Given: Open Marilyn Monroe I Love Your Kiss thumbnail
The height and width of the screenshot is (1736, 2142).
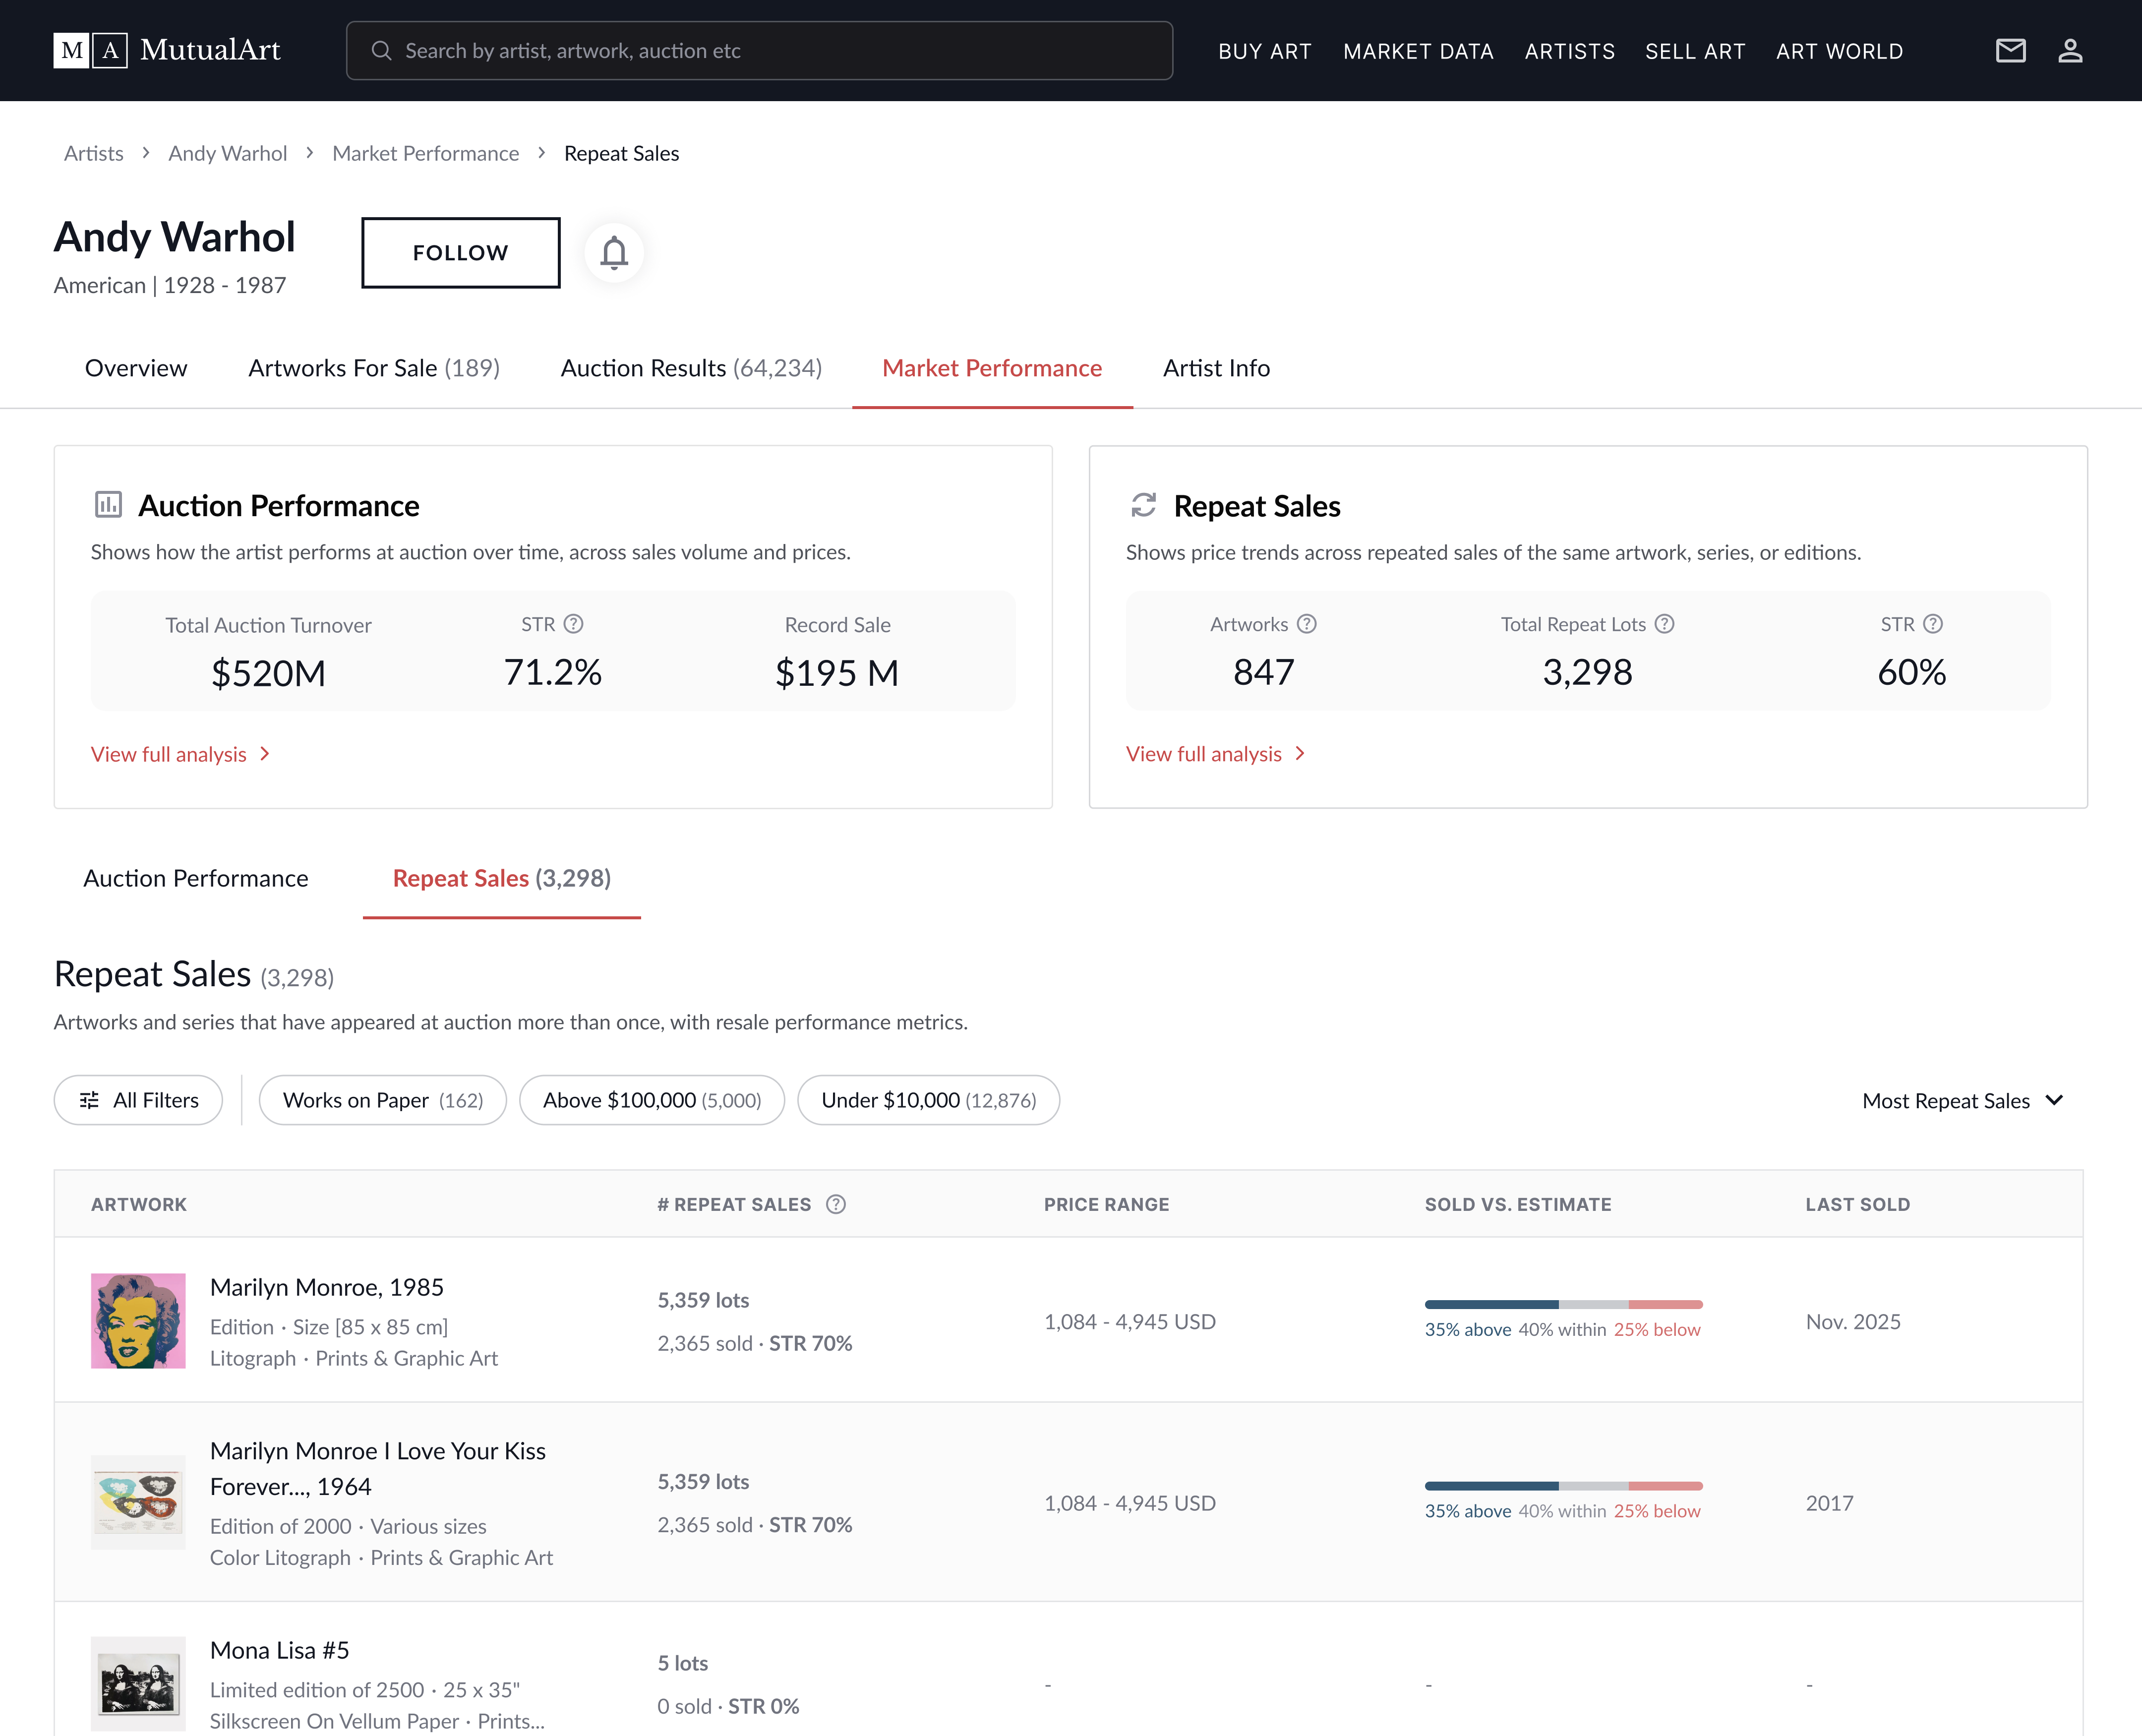Looking at the screenshot, I should tap(138, 1502).
